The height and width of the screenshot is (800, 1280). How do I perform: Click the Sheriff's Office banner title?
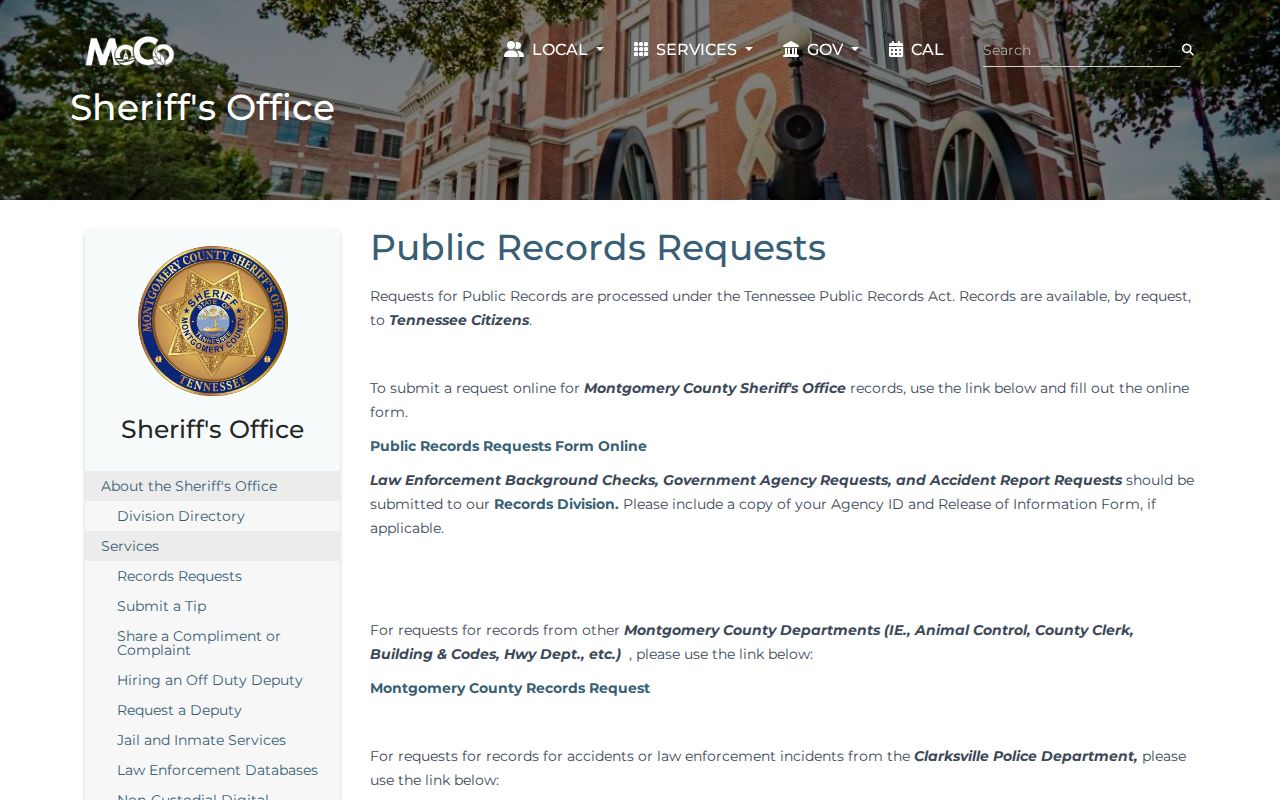(x=202, y=107)
